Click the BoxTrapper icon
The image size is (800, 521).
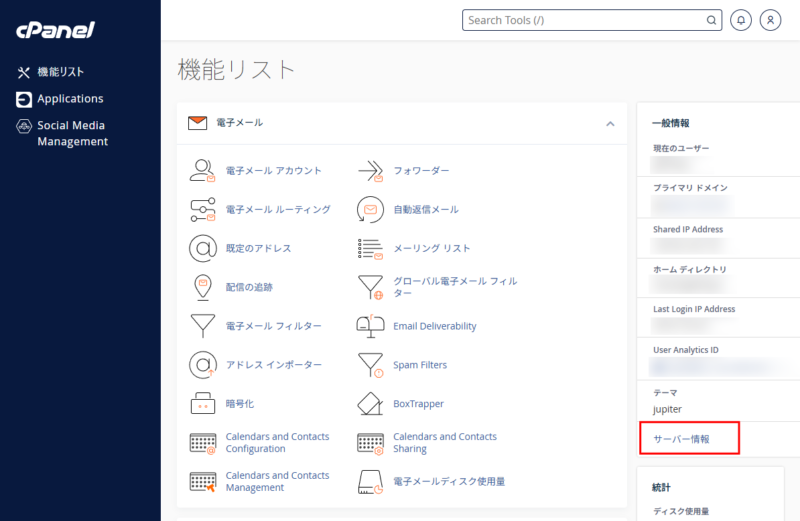pos(371,404)
